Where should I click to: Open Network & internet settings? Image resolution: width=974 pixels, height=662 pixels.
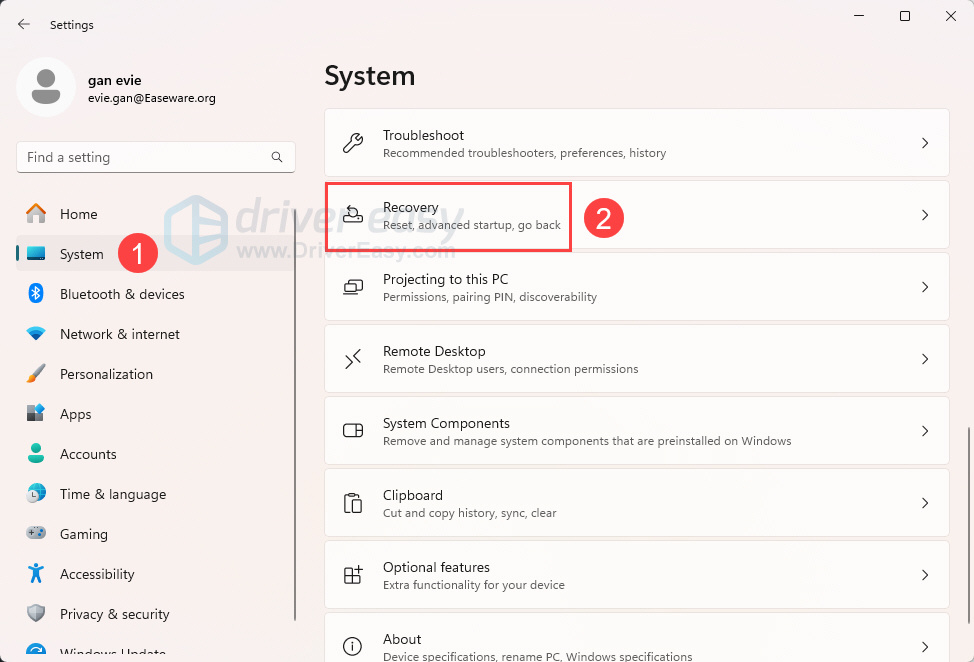click(x=120, y=334)
